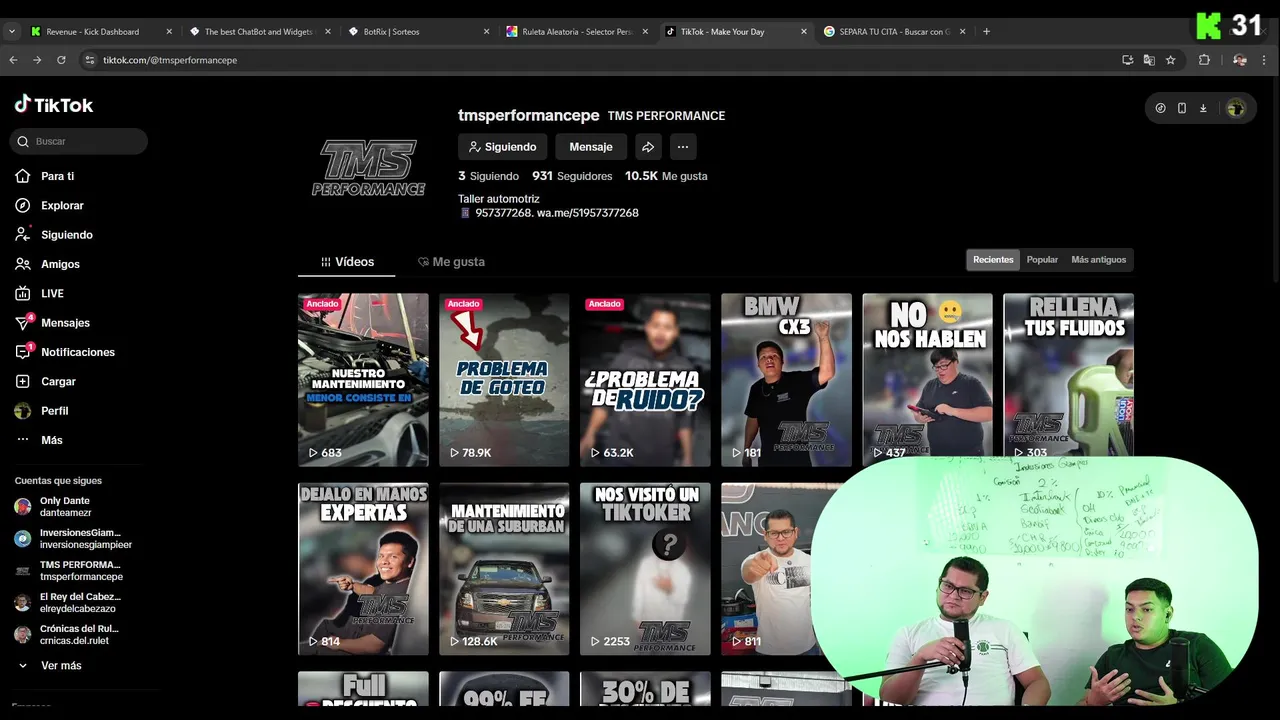Switch to BotRix | Sorteos tab
Screen dimensions: 1280x720
419,31
